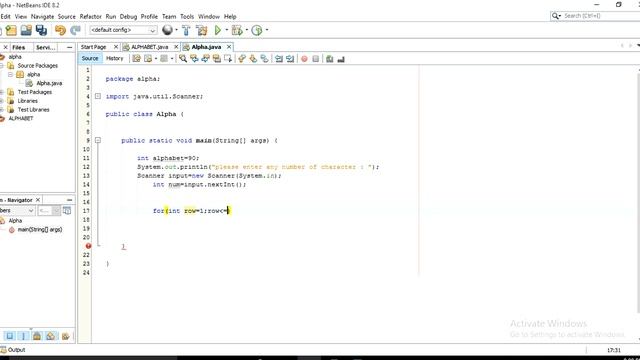The width and height of the screenshot is (640, 360).
Task: Open the Navigate menu
Action: tap(42, 17)
